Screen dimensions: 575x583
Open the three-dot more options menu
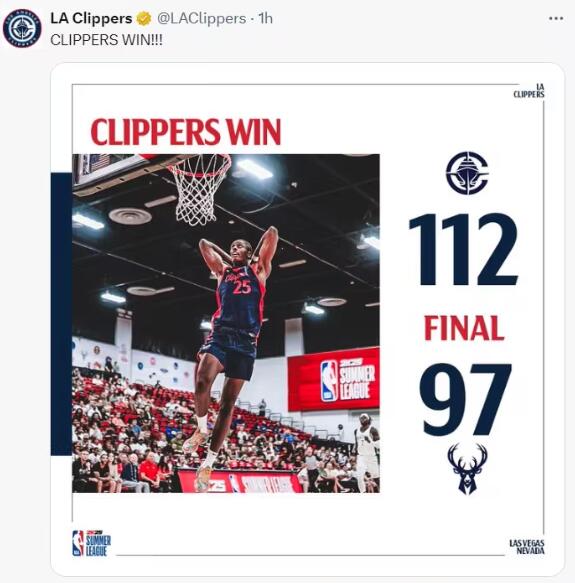pos(556,19)
